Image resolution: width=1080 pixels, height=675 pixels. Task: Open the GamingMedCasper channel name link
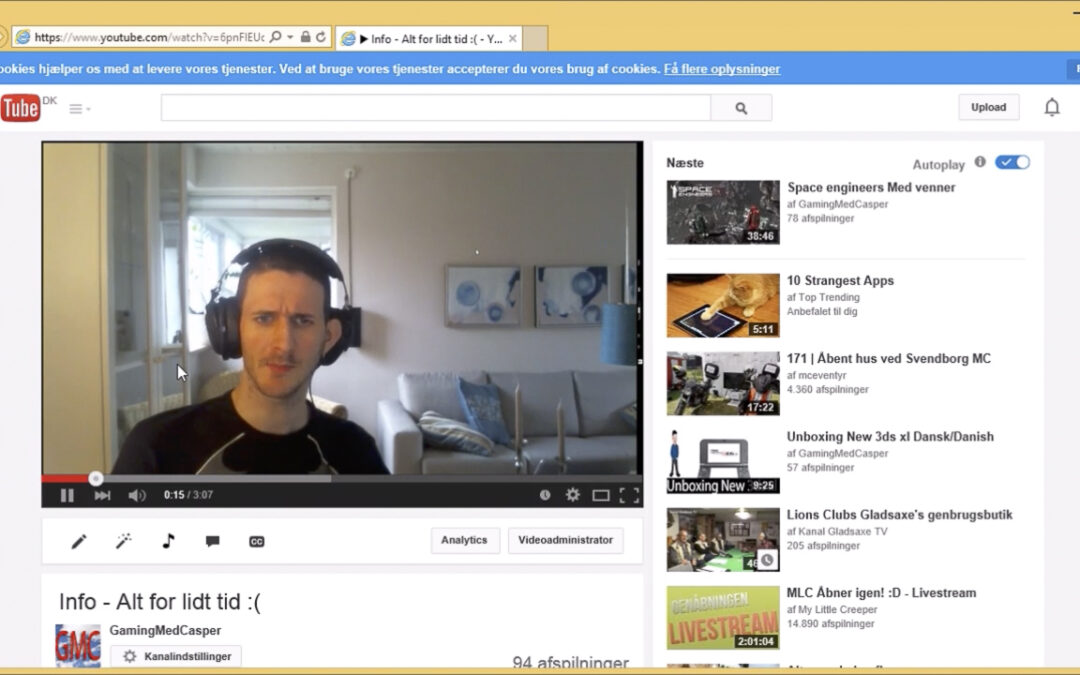click(165, 630)
